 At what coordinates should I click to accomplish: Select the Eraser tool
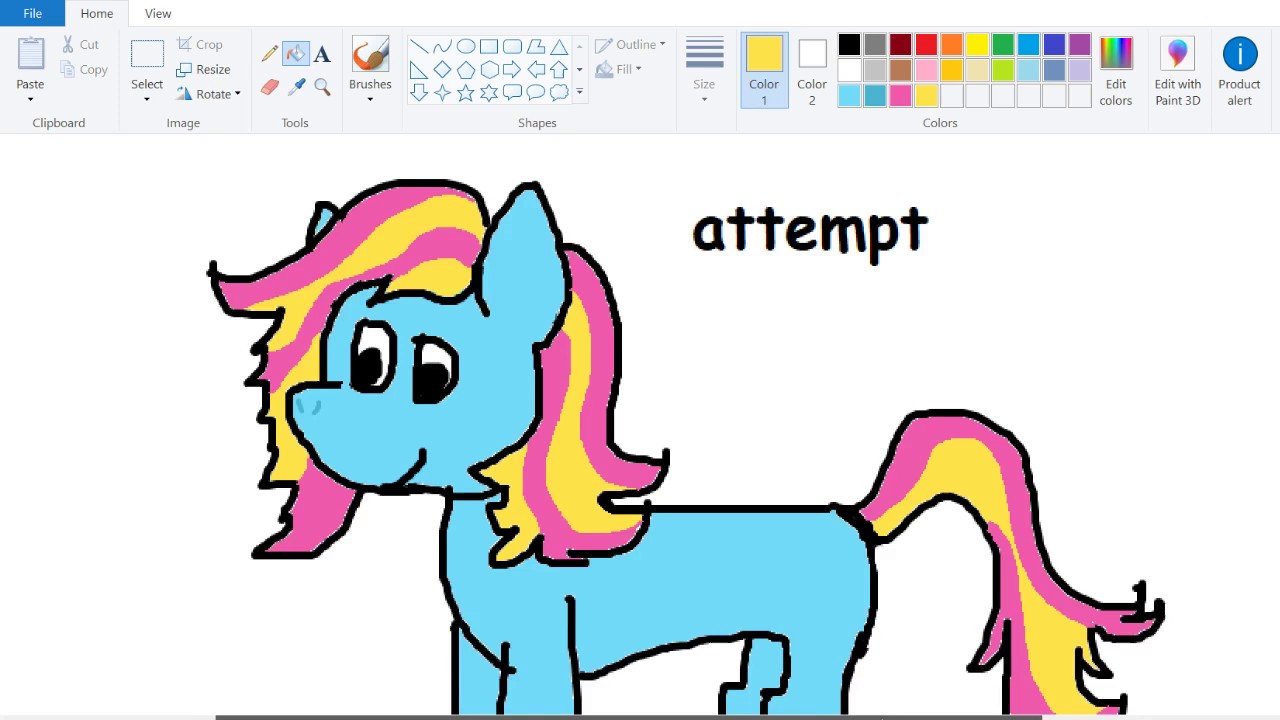(x=270, y=87)
